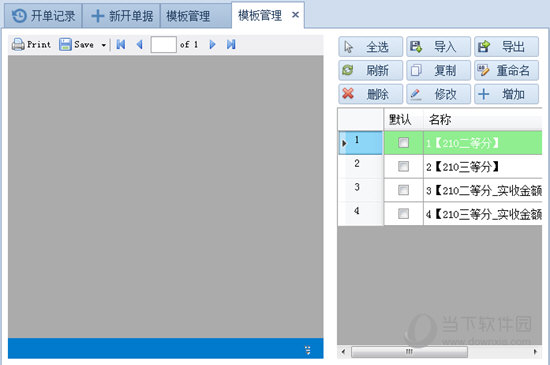Close the active 模板管理 tab

click(295, 15)
